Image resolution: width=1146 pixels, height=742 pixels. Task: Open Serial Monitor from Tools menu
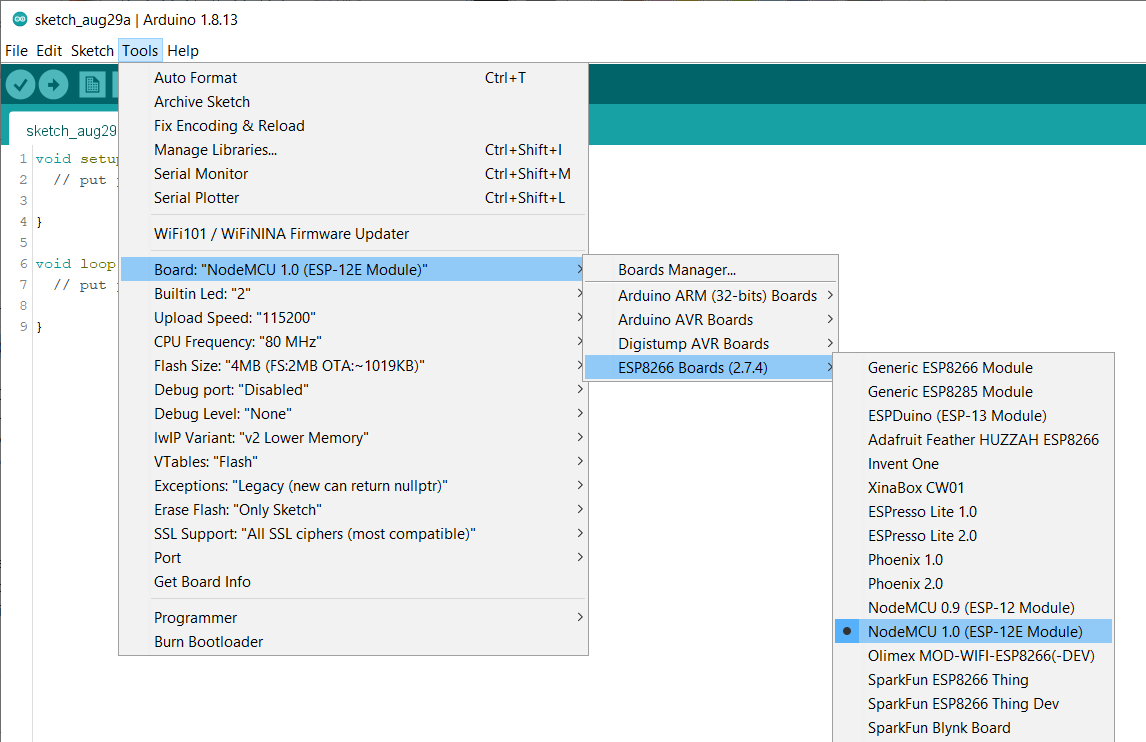(201, 174)
